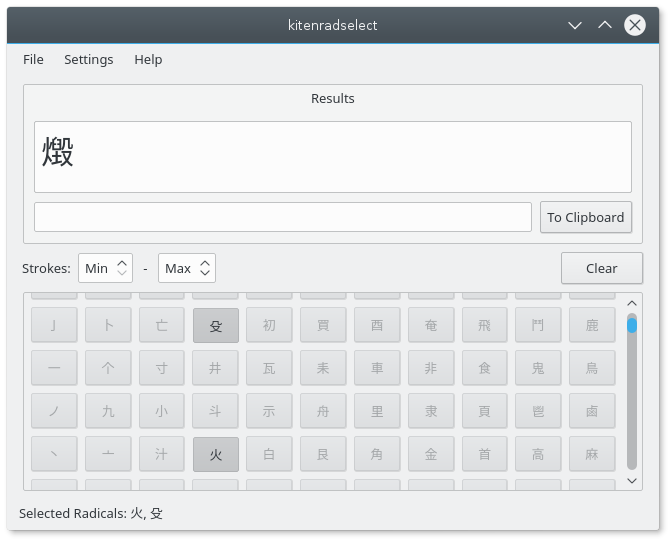Viewport: 672px width, 543px height.
Task: Adjust the Max strokes spinner arrows
Action: [205, 268]
